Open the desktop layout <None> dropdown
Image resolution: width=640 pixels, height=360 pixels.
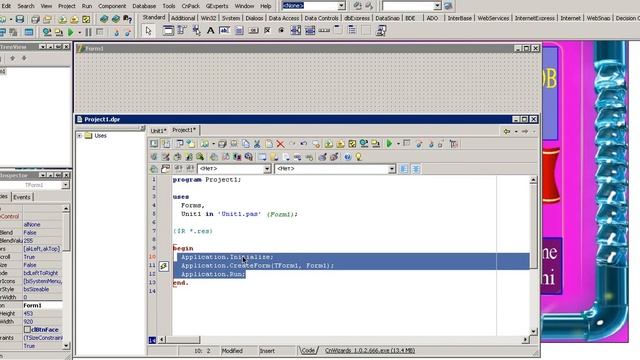click(x=341, y=6)
